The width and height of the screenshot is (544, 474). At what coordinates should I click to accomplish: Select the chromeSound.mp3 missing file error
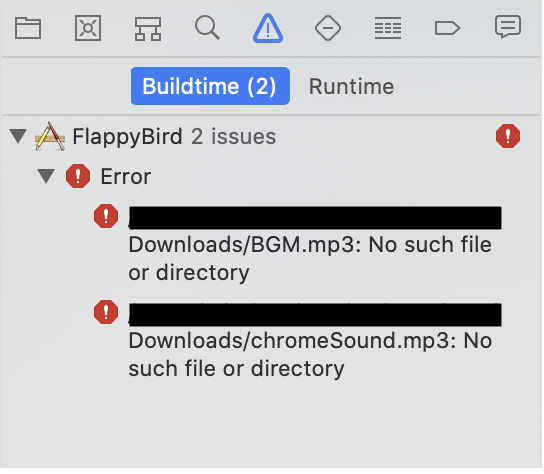tap(315, 341)
